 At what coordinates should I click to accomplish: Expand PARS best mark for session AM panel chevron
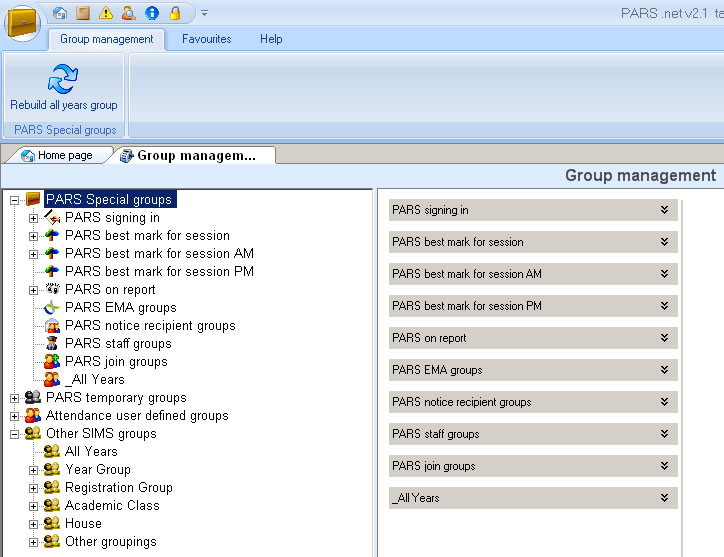click(x=664, y=273)
